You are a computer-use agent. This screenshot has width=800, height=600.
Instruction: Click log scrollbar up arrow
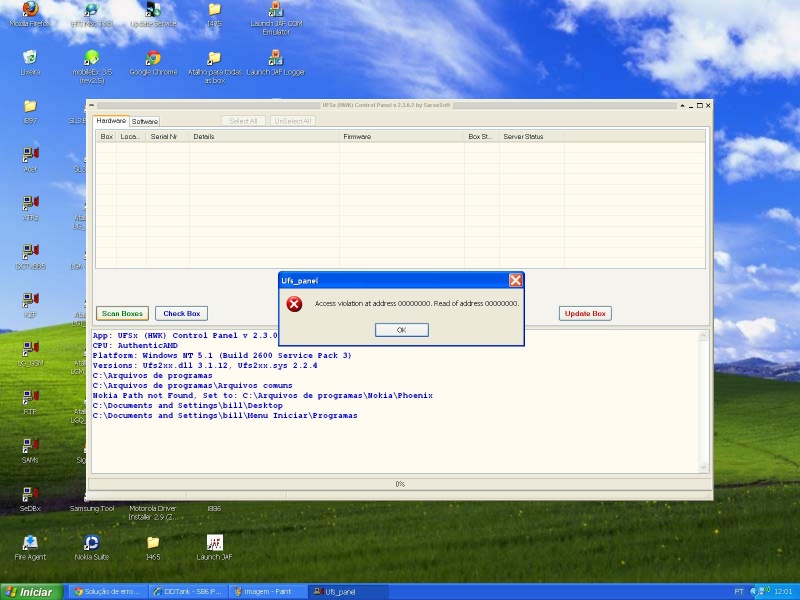703,336
